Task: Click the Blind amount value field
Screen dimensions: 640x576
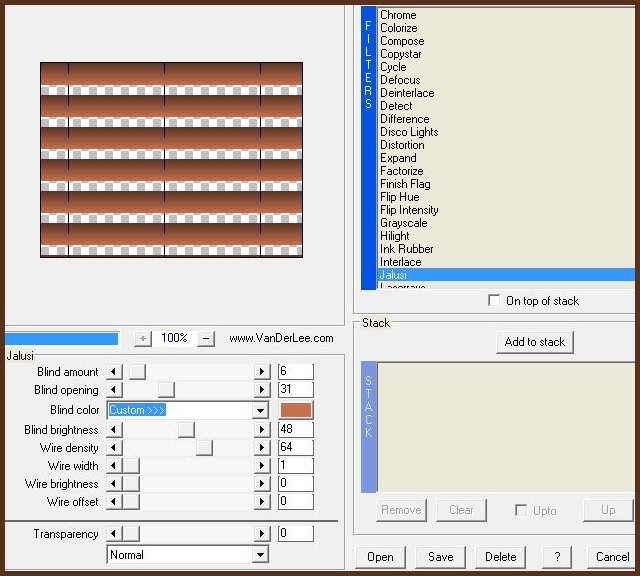Action: 296,371
